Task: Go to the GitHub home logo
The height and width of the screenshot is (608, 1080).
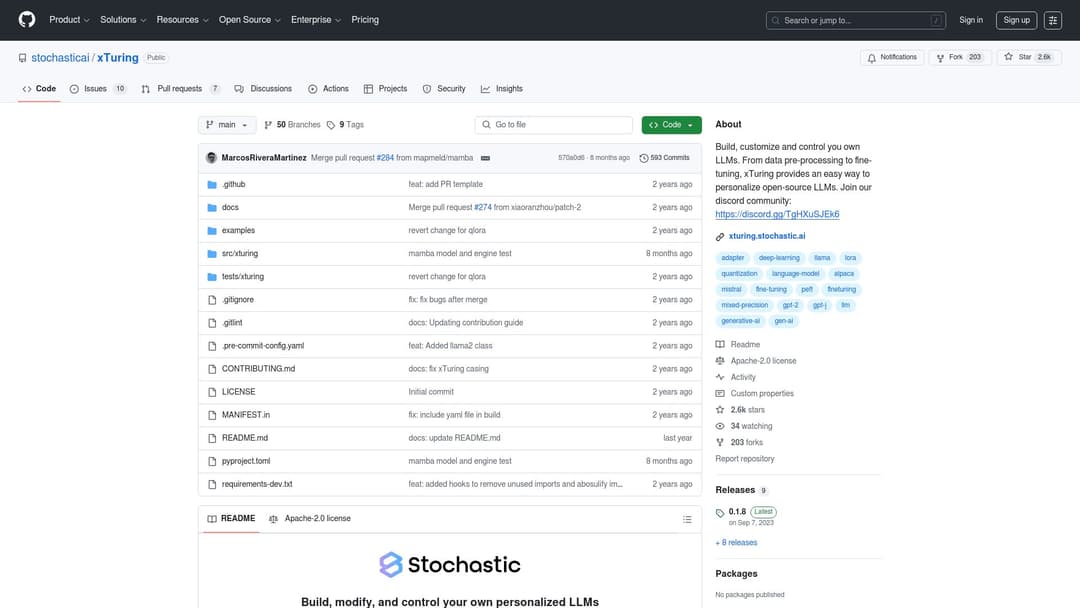Action: pyautogui.click(x=27, y=19)
